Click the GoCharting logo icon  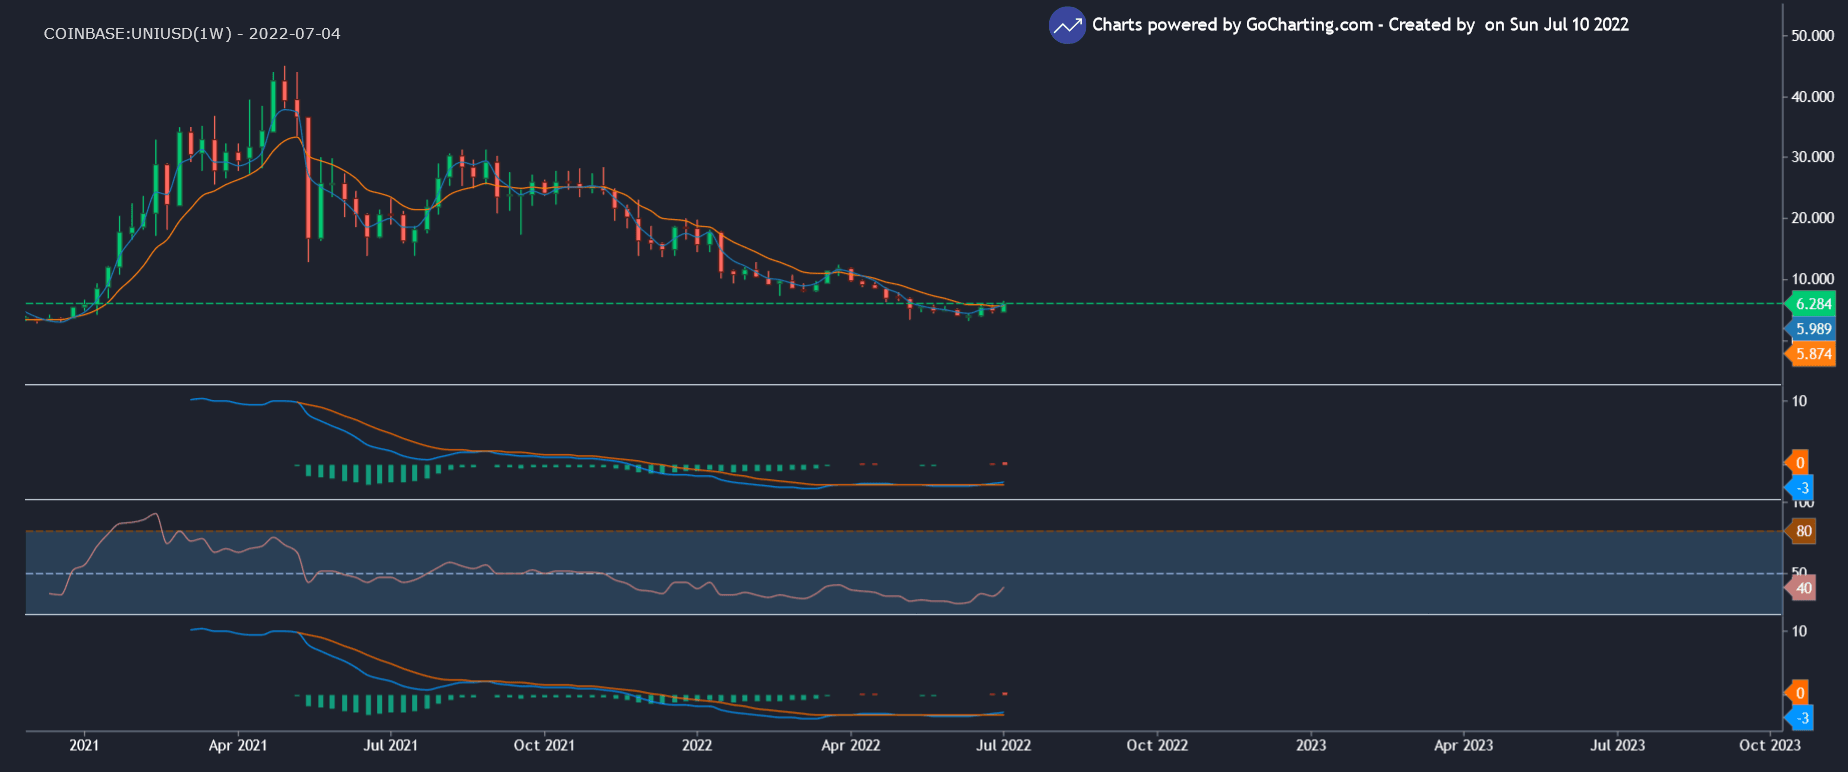point(1067,26)
